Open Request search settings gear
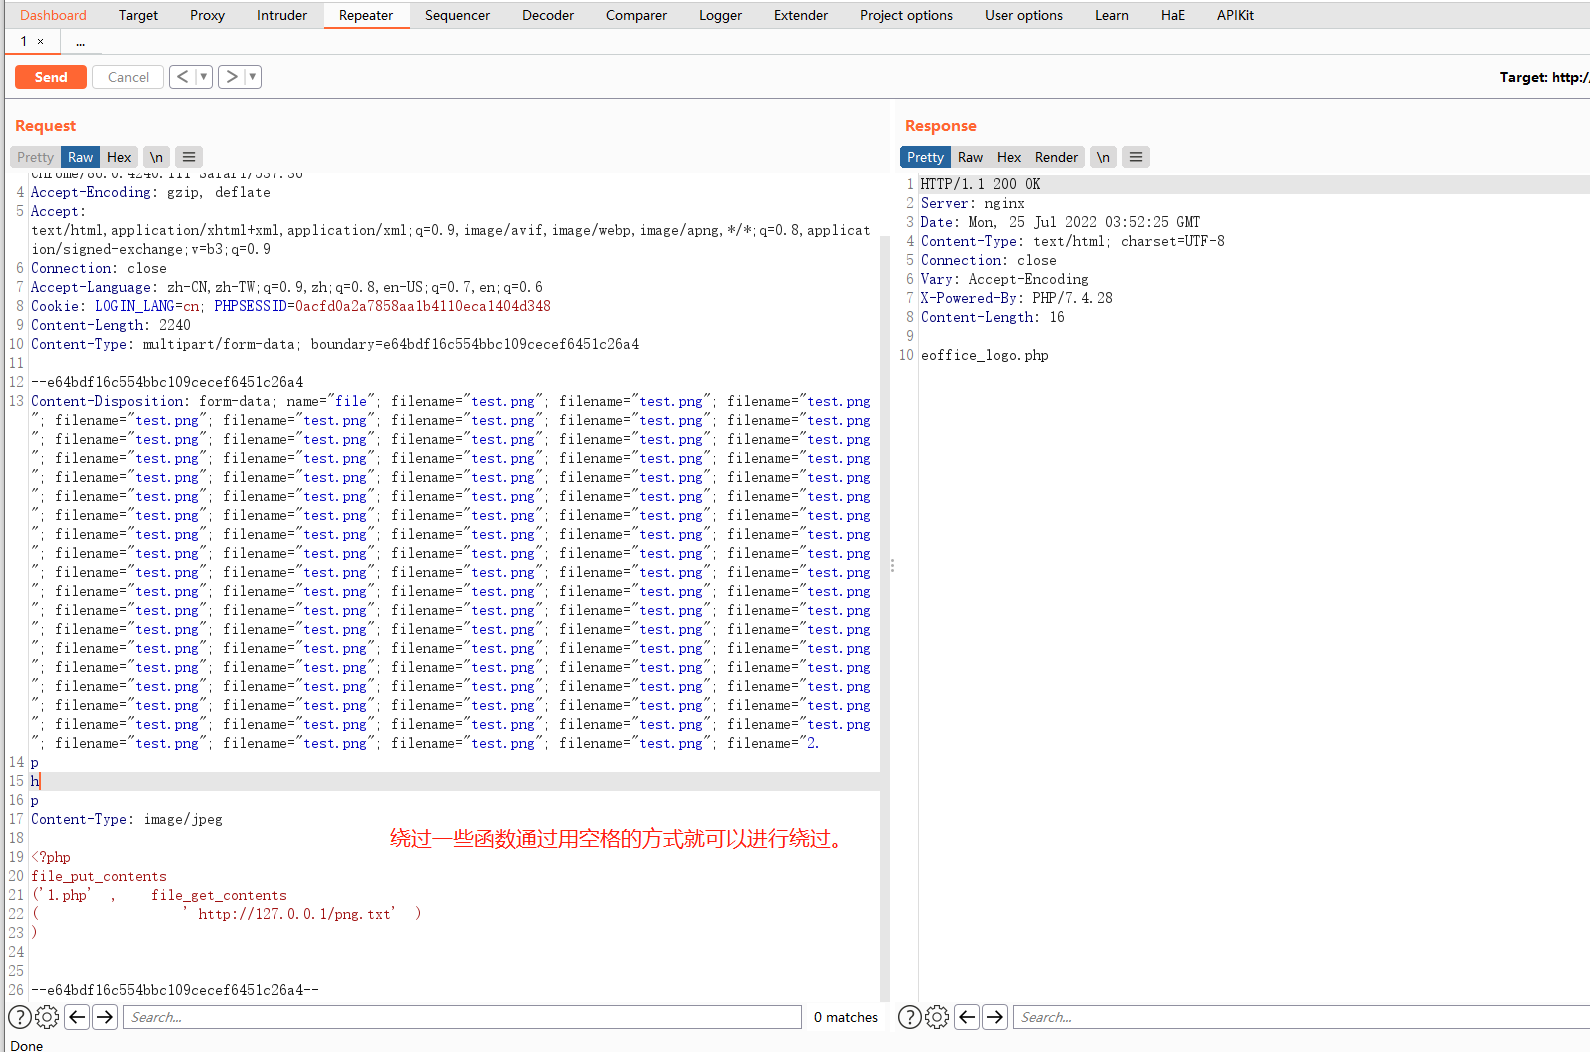 [47, 1017]
